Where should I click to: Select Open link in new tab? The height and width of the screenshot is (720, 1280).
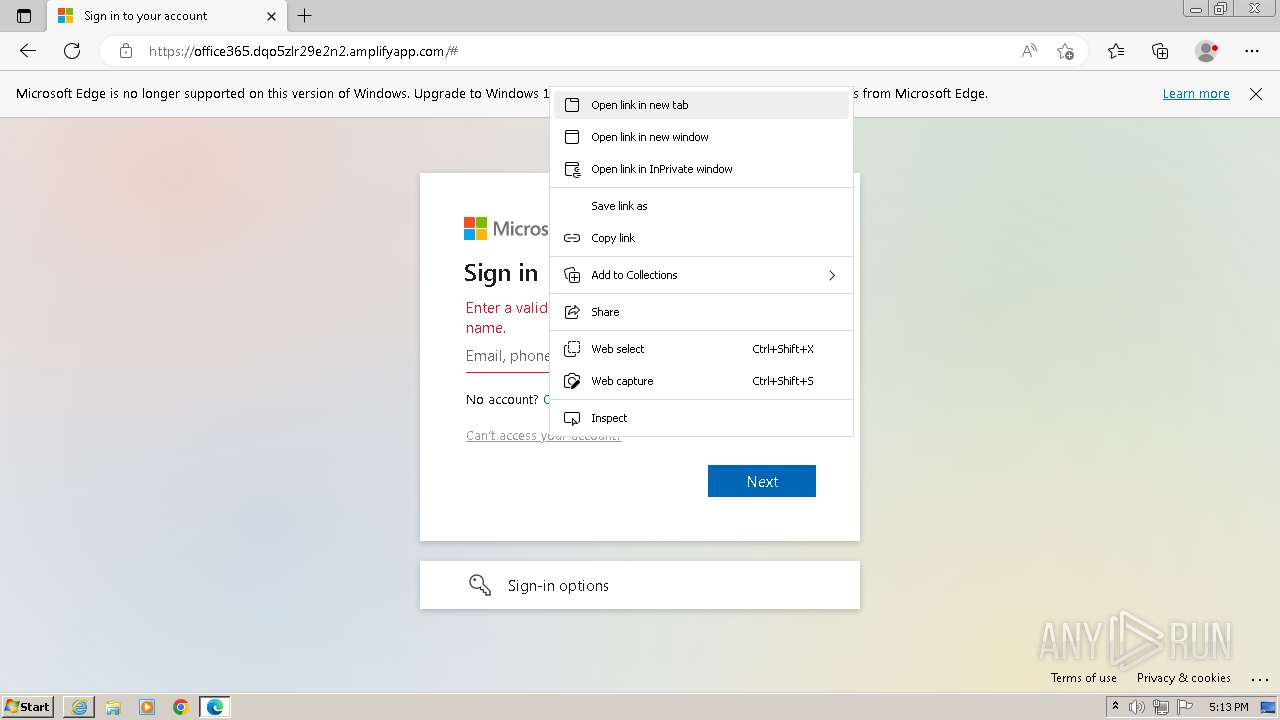point(701,105)
